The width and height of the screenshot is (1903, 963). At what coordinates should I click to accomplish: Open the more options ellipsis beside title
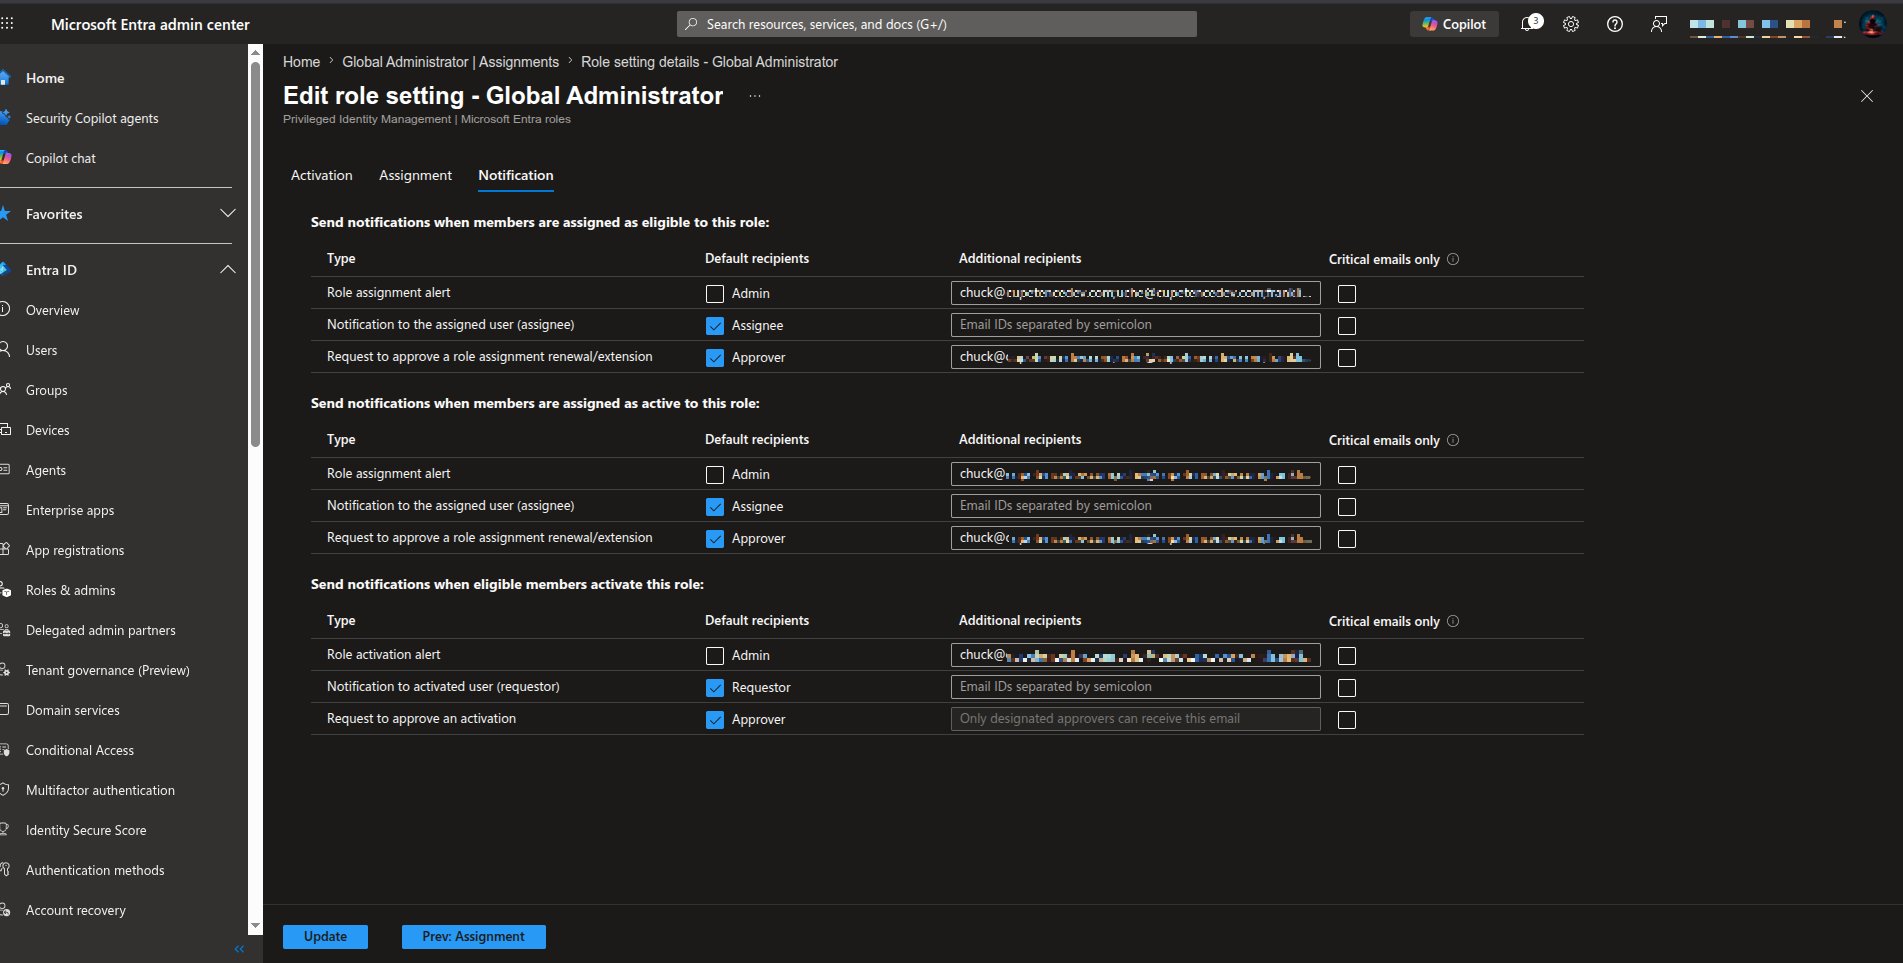(x=755, y=96)
